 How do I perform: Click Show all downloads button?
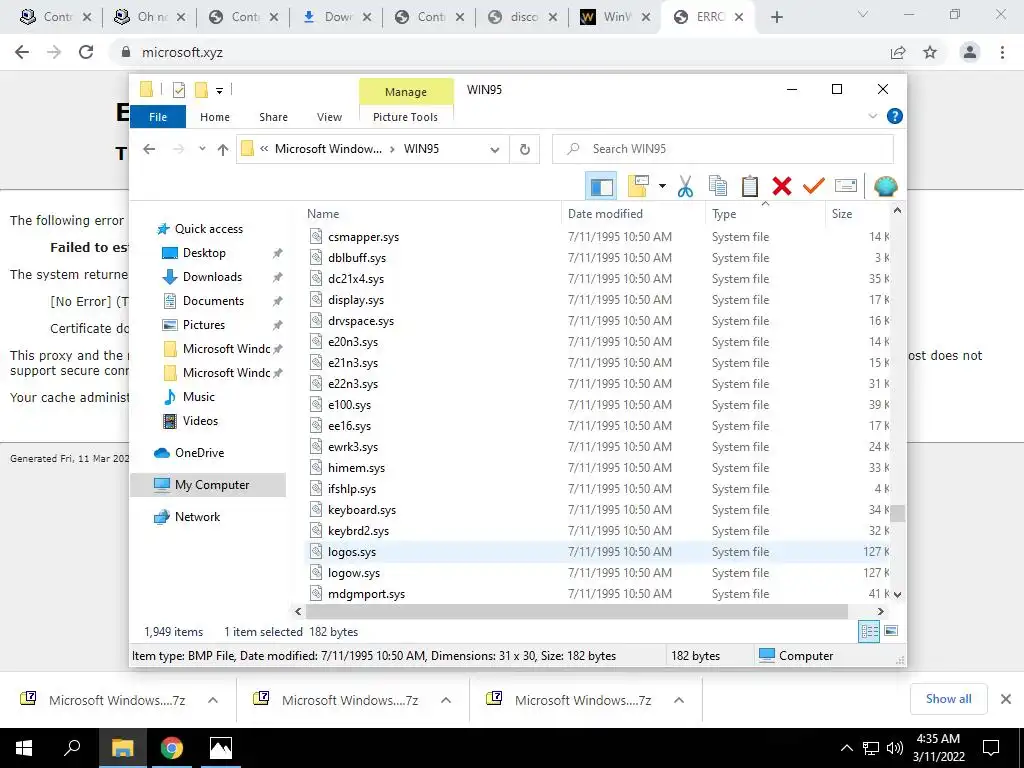(x=948, y=699)
